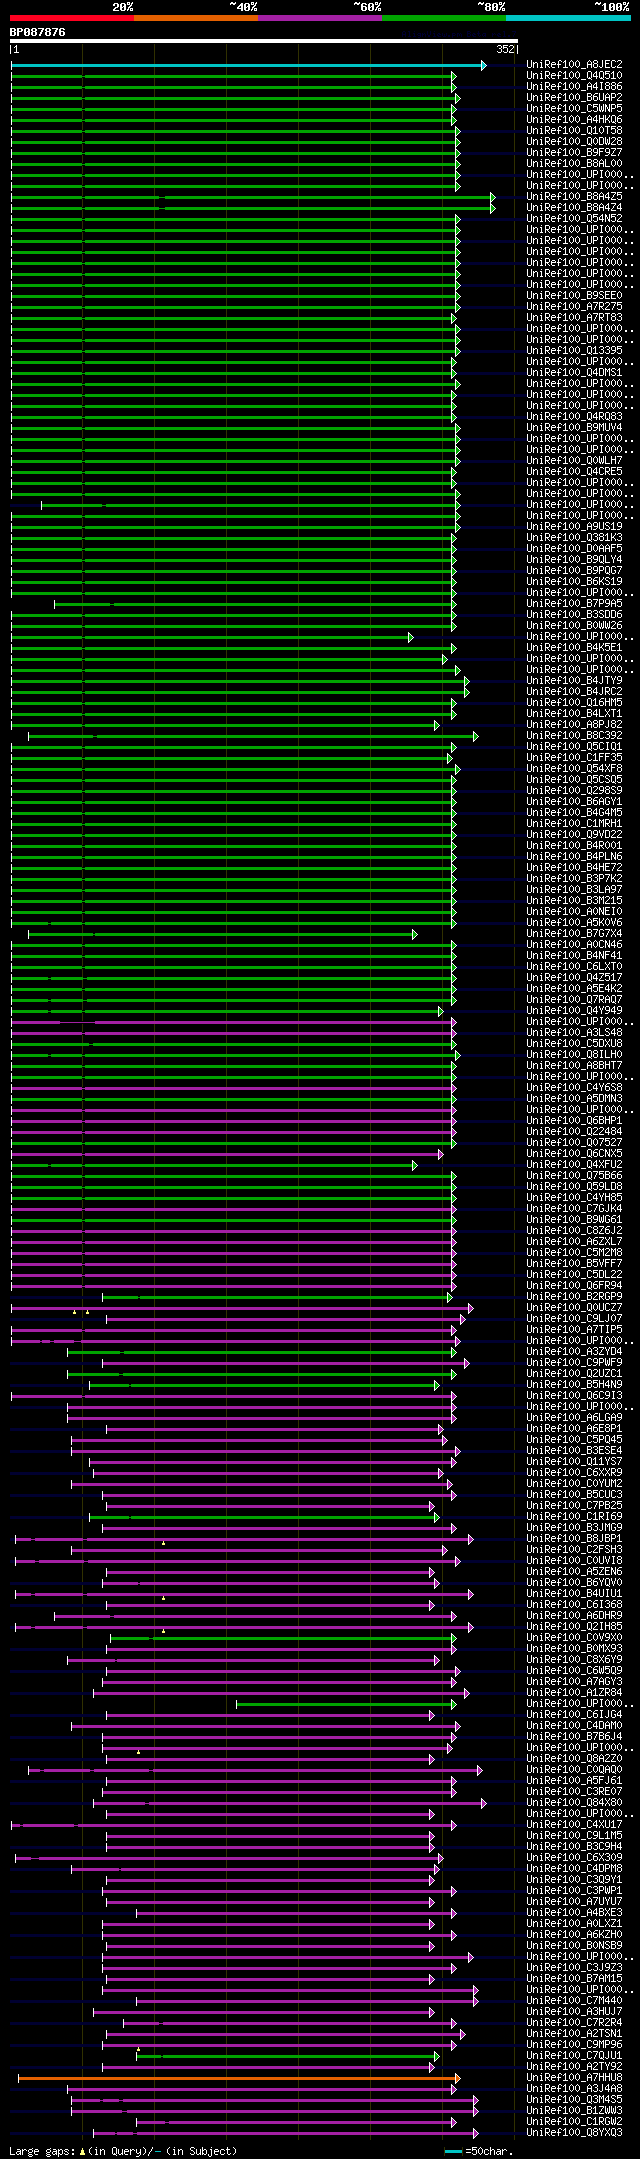Select the UniRef100_C1RI69 label
640x2159 pixels.
tap(574, 1517)
